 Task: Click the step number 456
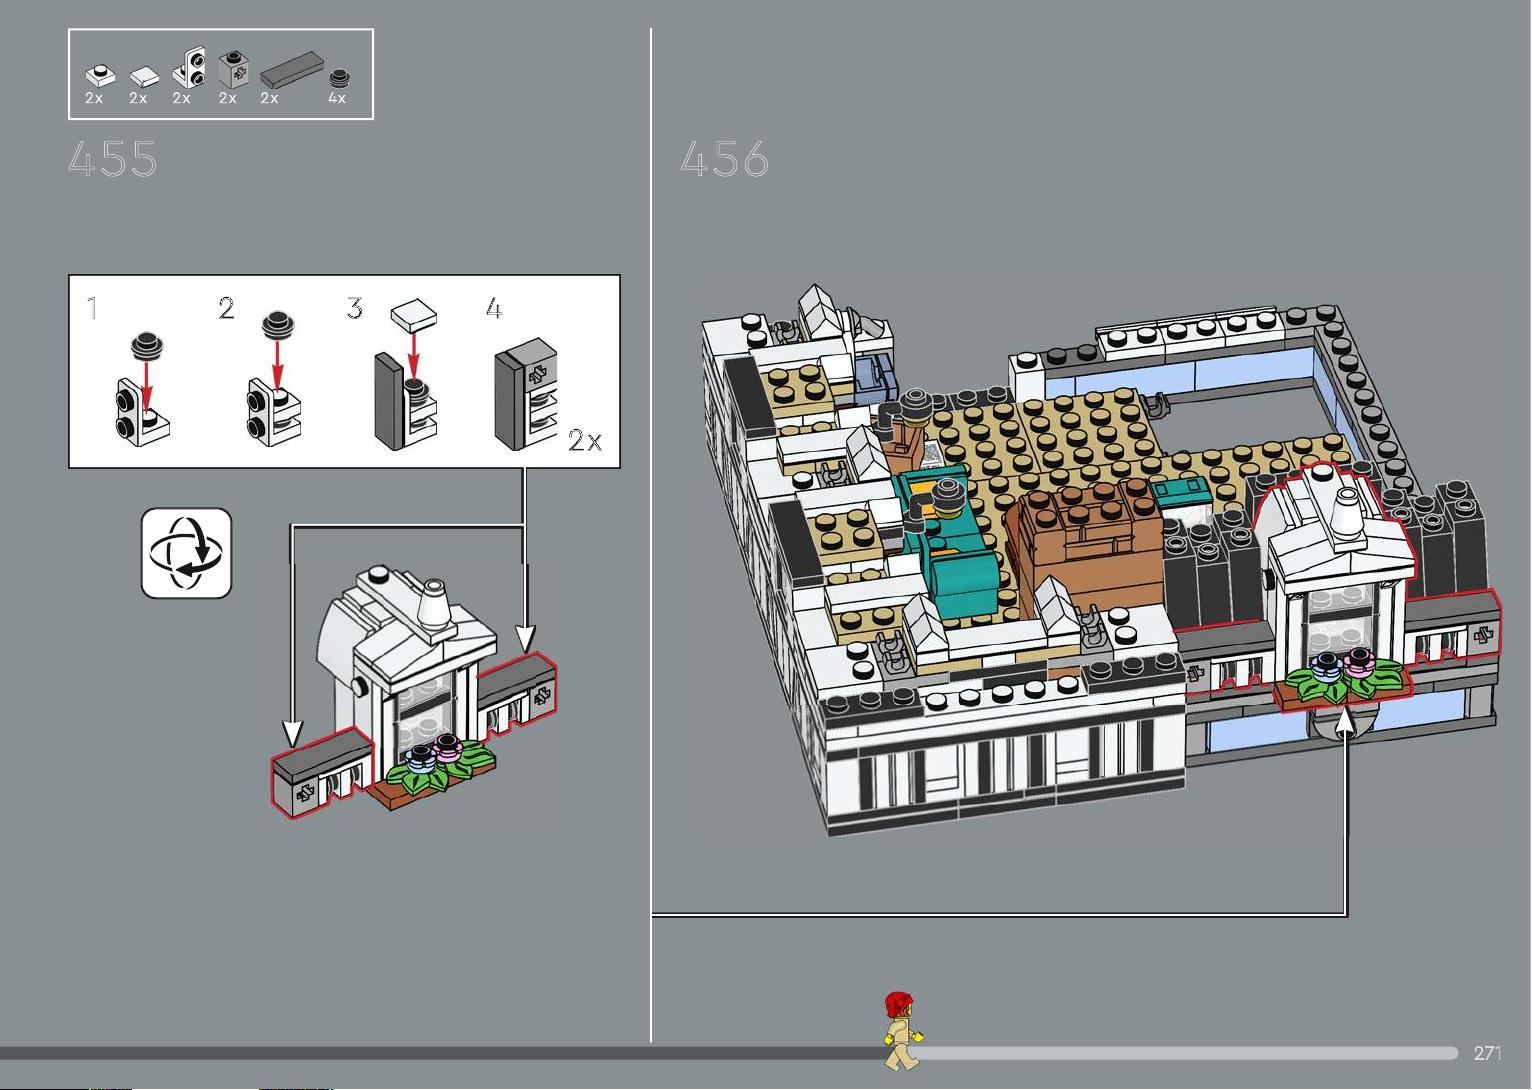724,159
